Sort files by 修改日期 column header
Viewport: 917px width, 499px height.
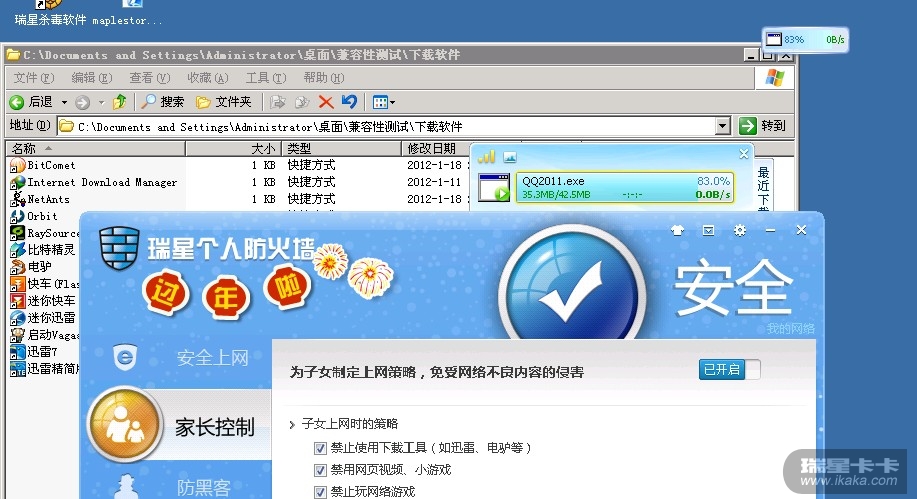(436, 149)
